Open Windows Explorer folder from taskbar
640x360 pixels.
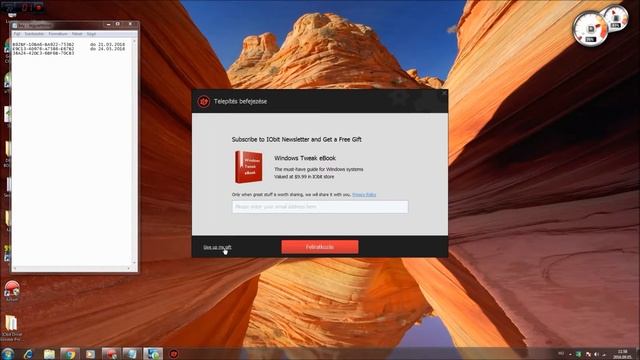click(49, 354)
